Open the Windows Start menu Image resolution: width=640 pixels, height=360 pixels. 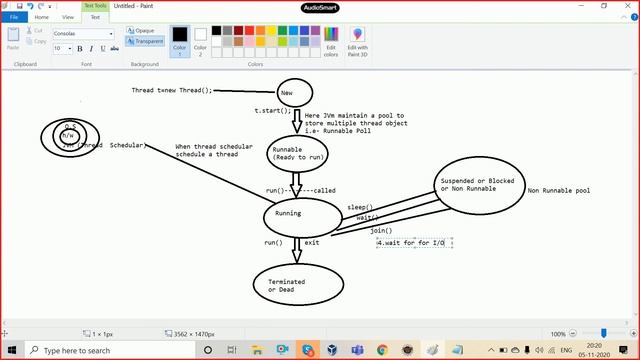(12, 350)
